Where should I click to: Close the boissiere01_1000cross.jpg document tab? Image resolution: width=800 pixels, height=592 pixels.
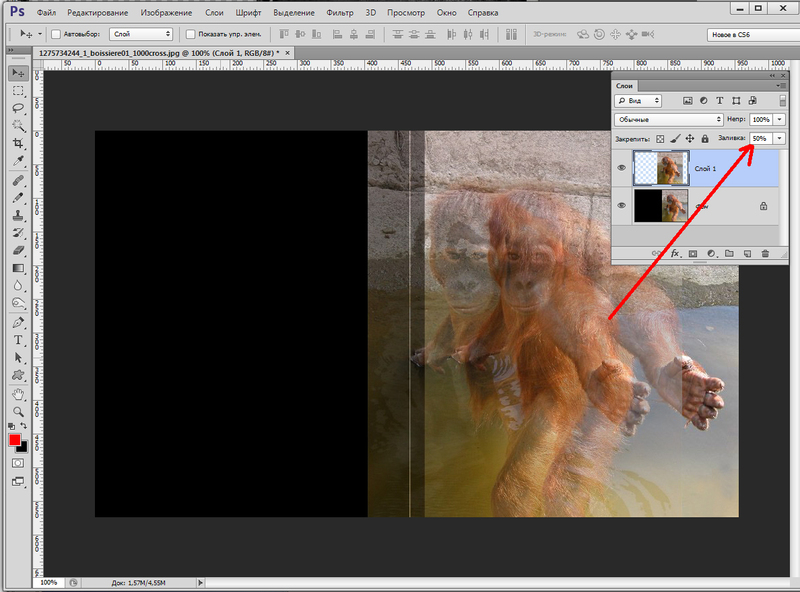click(x=287, y=53)
